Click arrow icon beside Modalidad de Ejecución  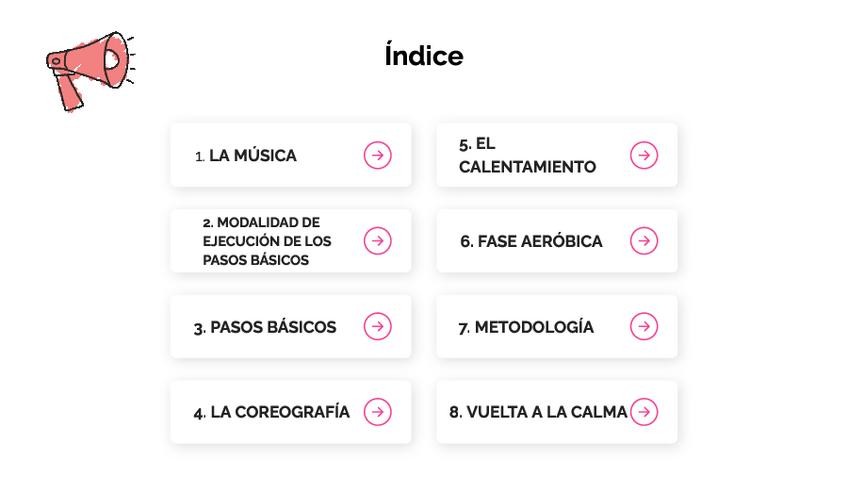377,241
